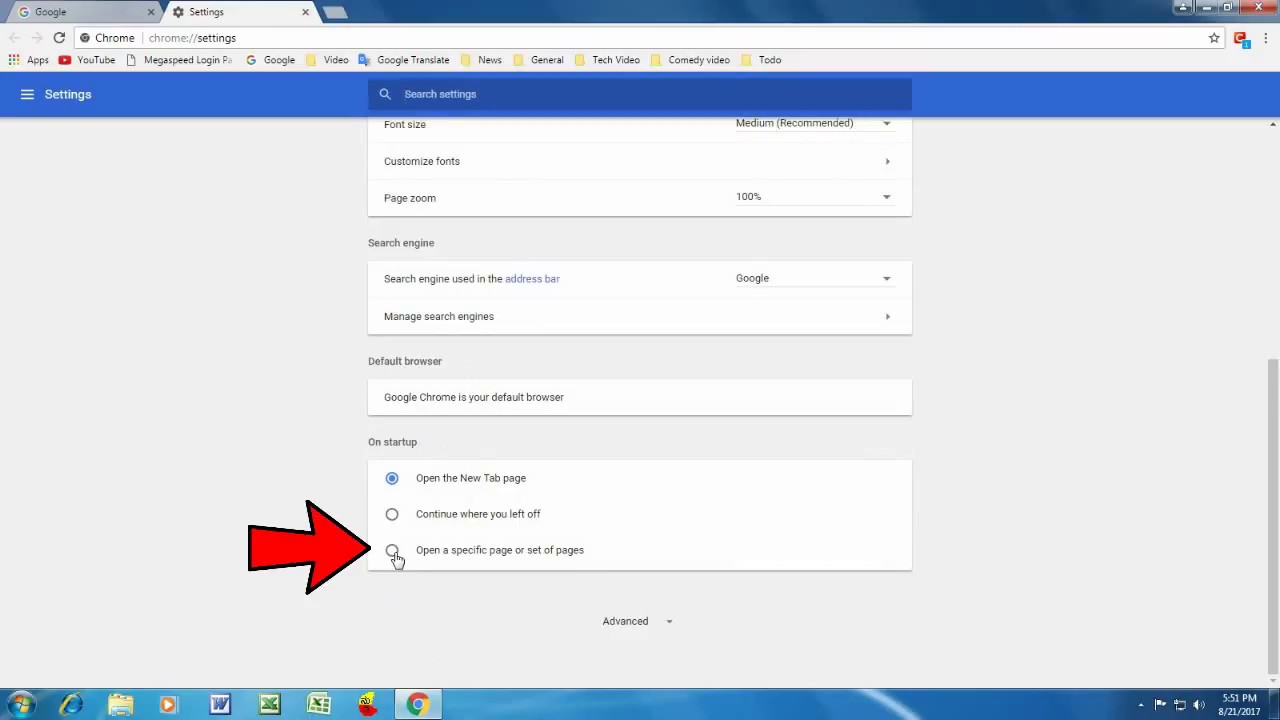Open Chrome's three-dot menu
Viewport: 1280px width, 720px height.
[1267, 38]
